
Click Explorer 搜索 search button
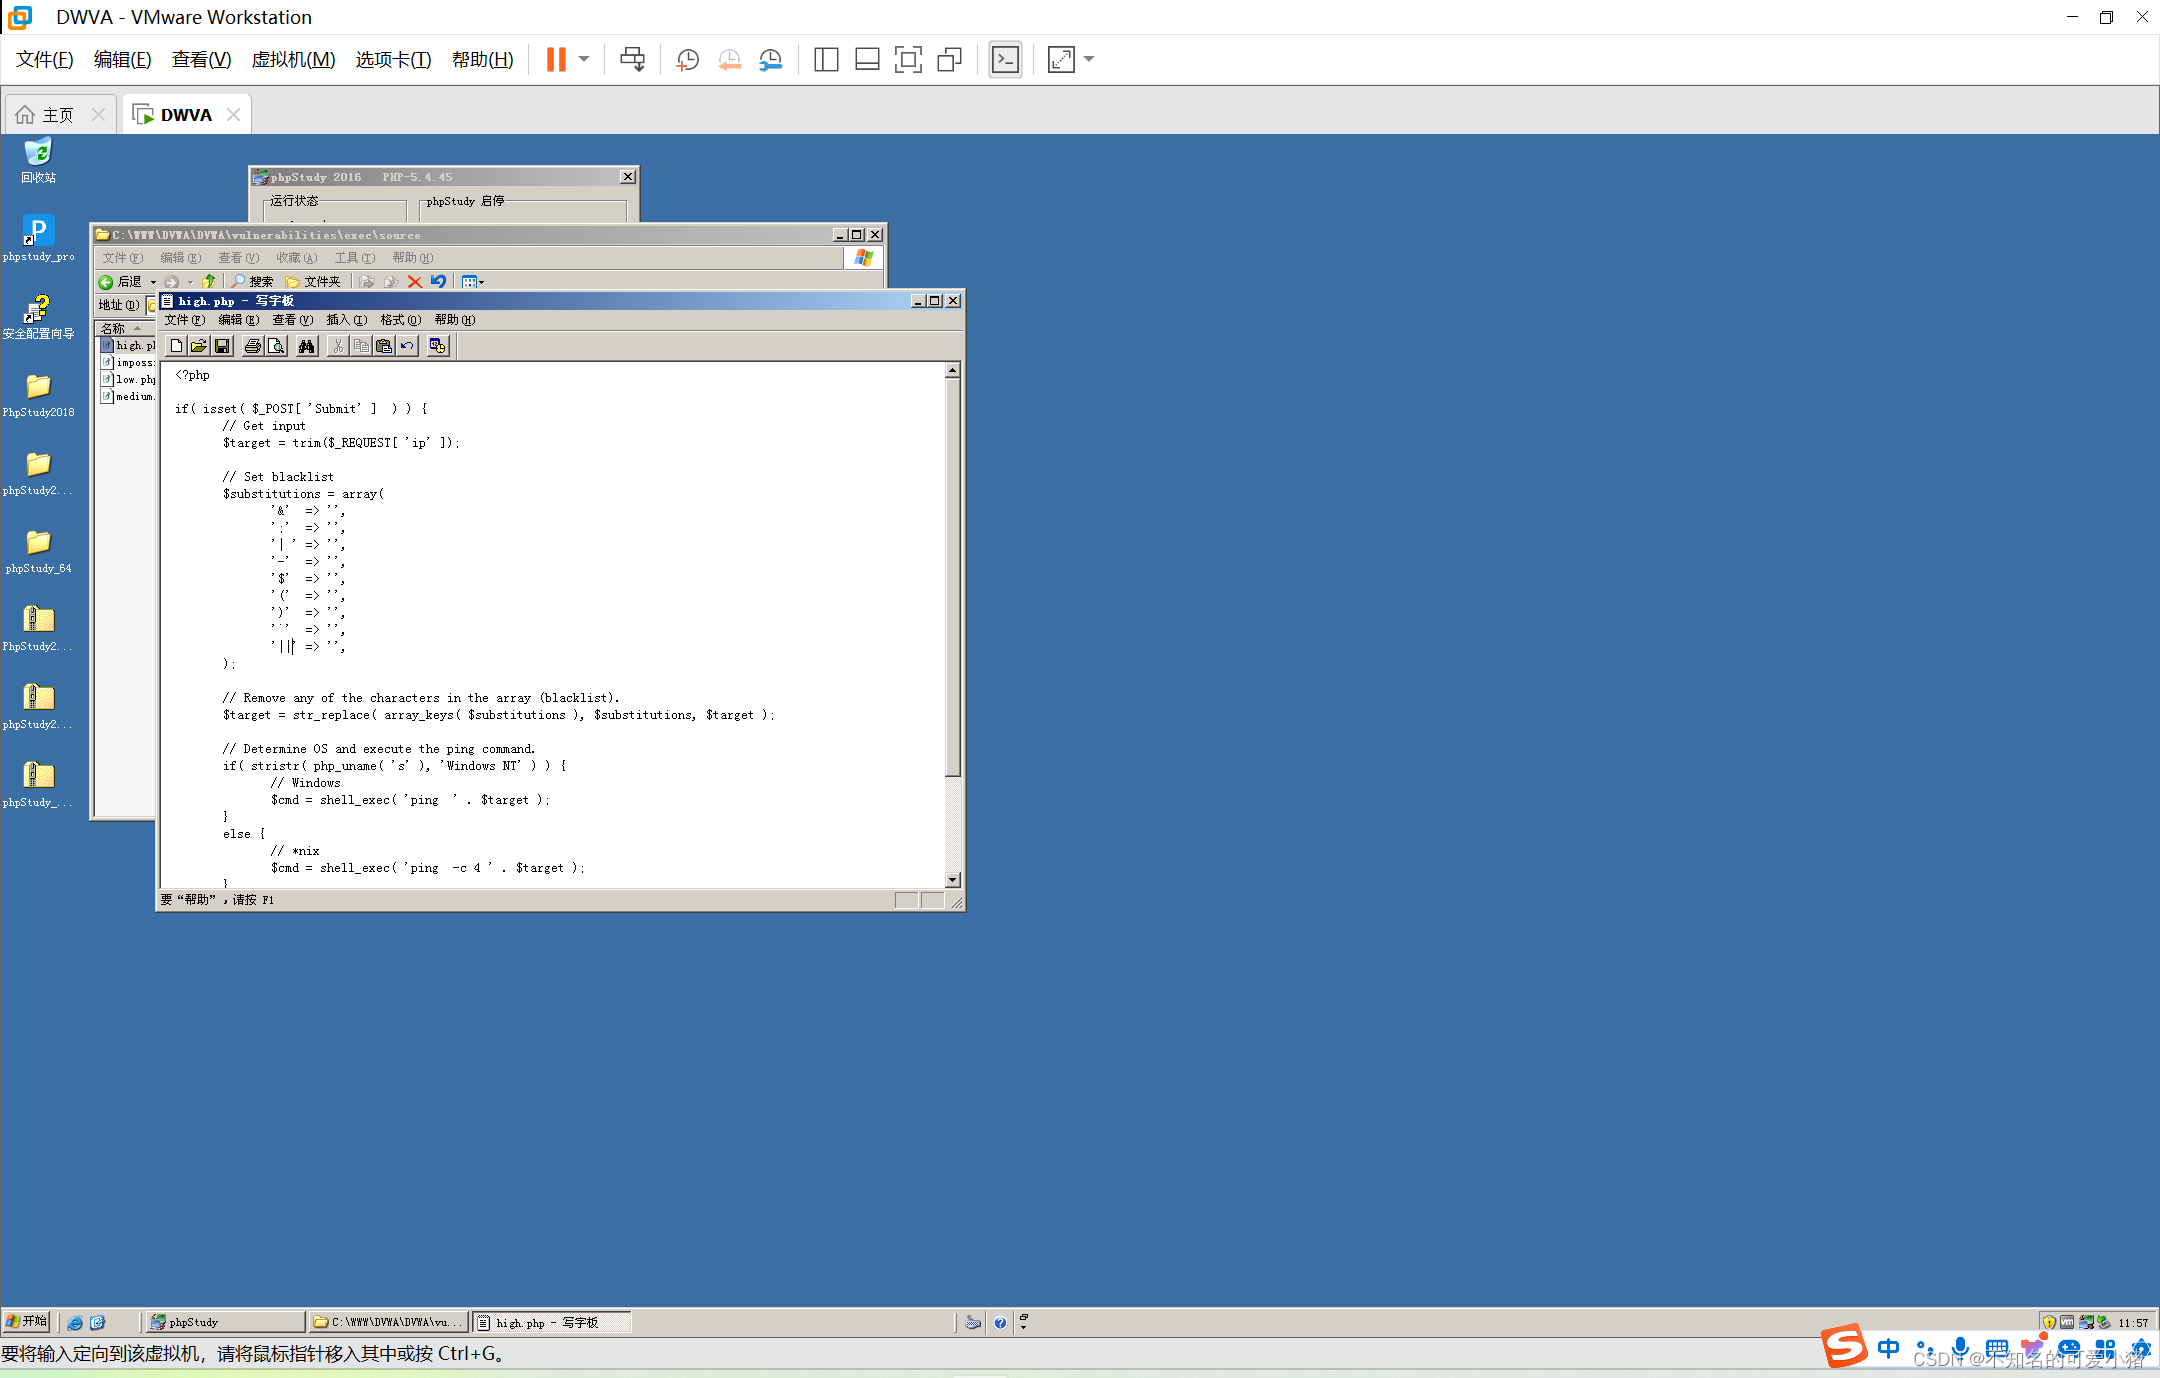[x=252, y=282]
